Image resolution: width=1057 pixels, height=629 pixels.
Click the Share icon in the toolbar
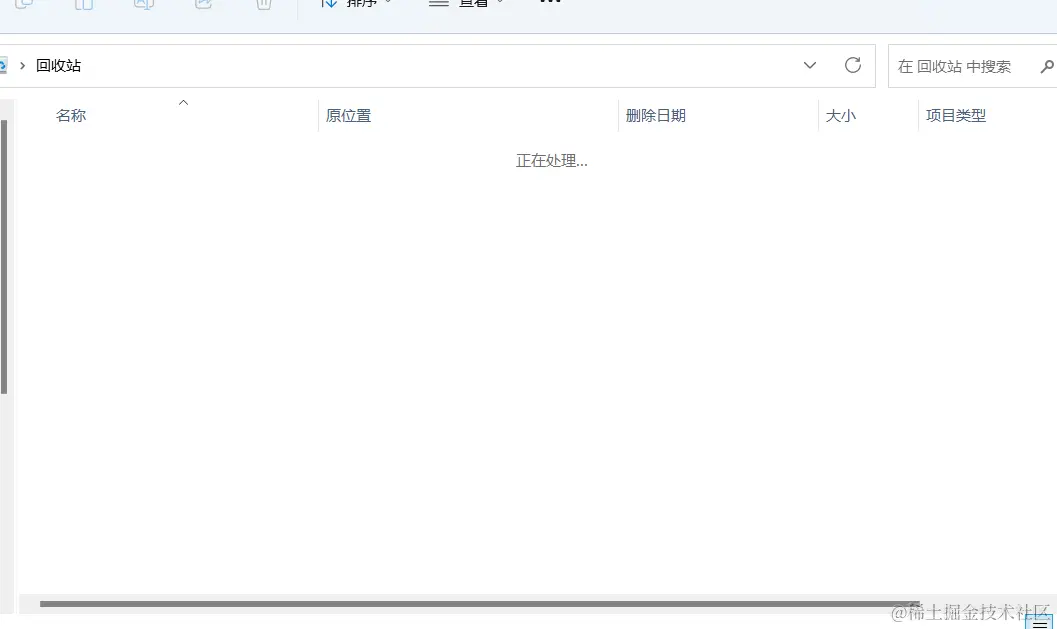[x=204, y=5]
